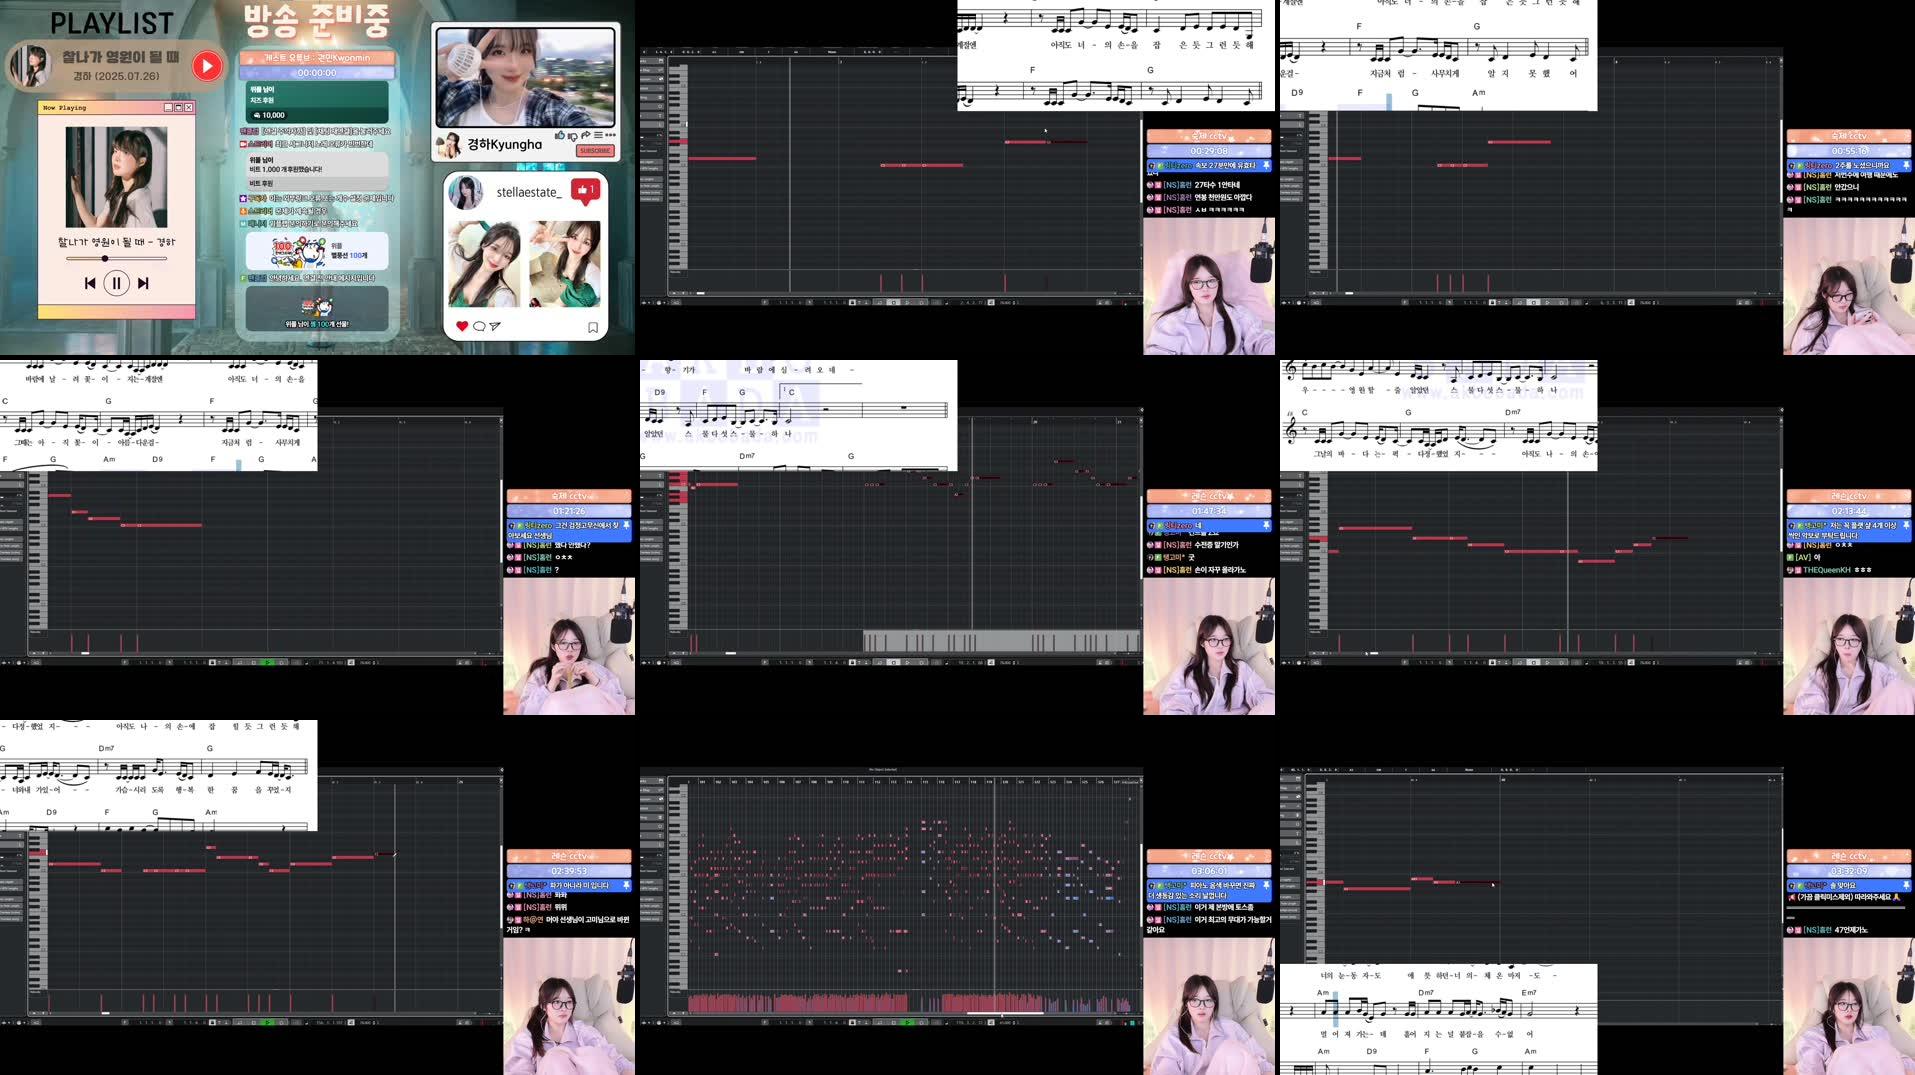The height and width of the screenshot is (1075, 1915).
Task: Click the 00:29:08 timer bar in the top-middle panel
Action: [x=1209, y=151]
